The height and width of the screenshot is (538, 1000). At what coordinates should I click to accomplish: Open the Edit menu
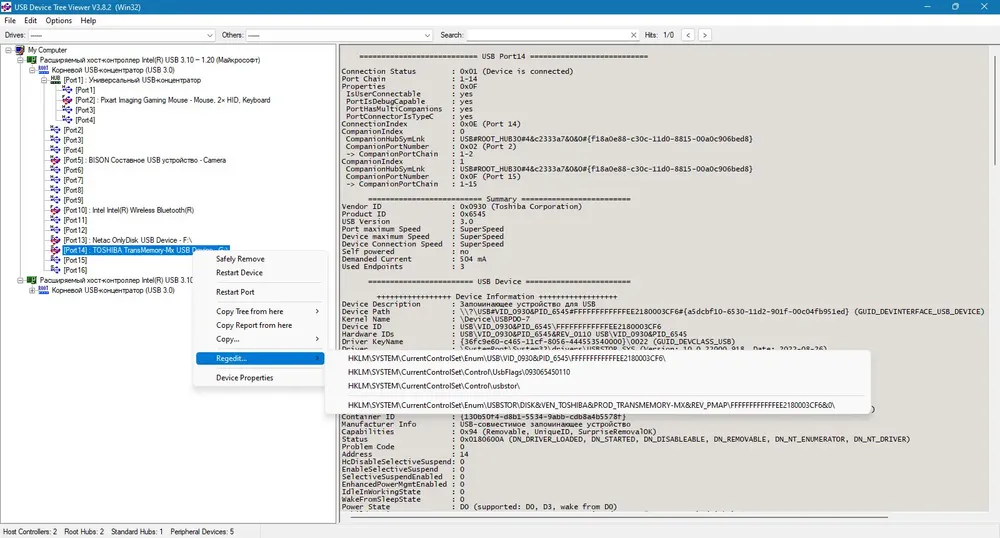31,20
